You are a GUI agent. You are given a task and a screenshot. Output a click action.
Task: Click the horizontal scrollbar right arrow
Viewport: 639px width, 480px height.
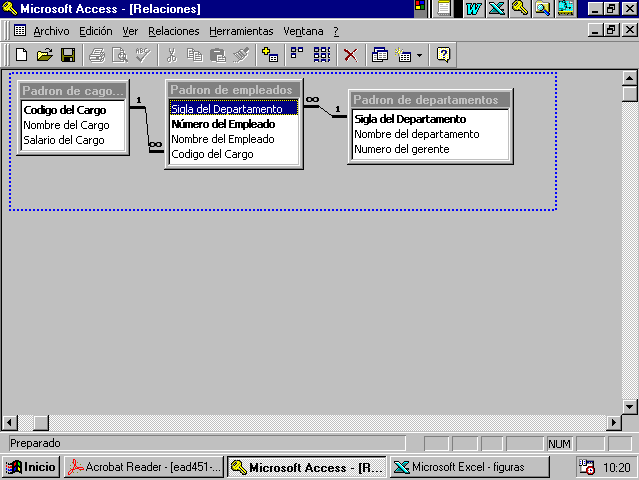(x=613, y=423)
